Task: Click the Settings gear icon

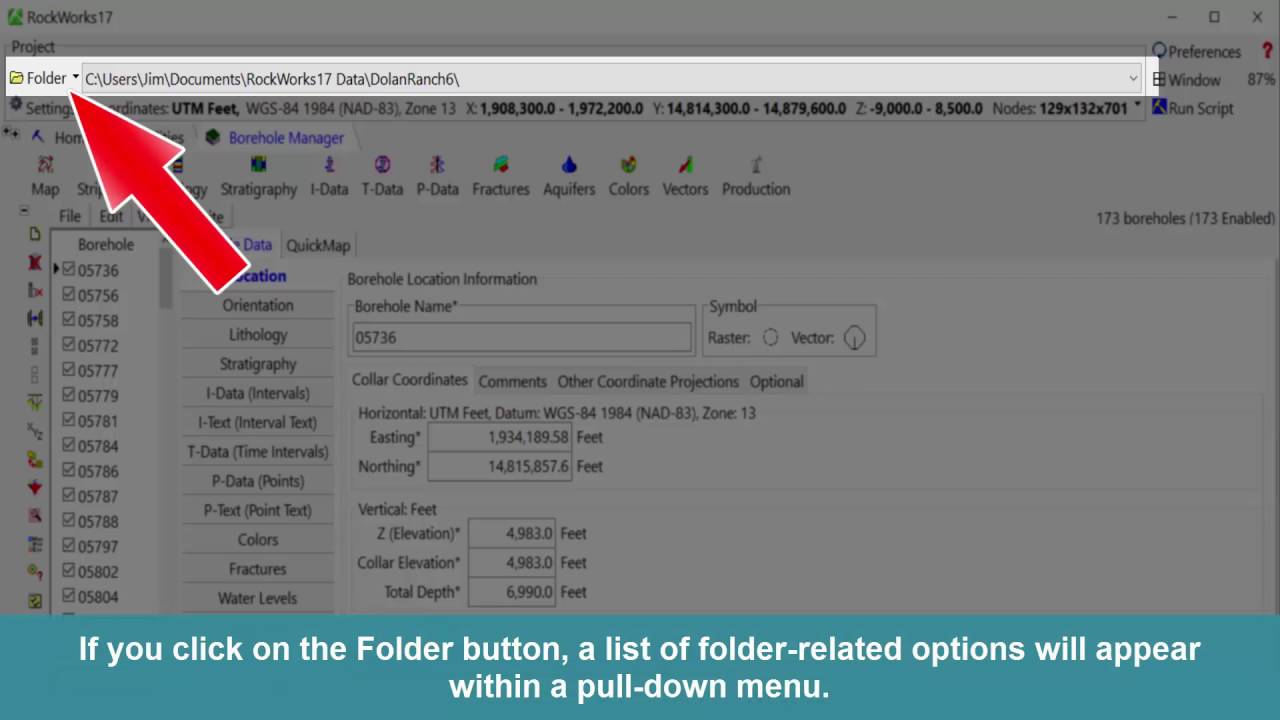Action: 16,105
